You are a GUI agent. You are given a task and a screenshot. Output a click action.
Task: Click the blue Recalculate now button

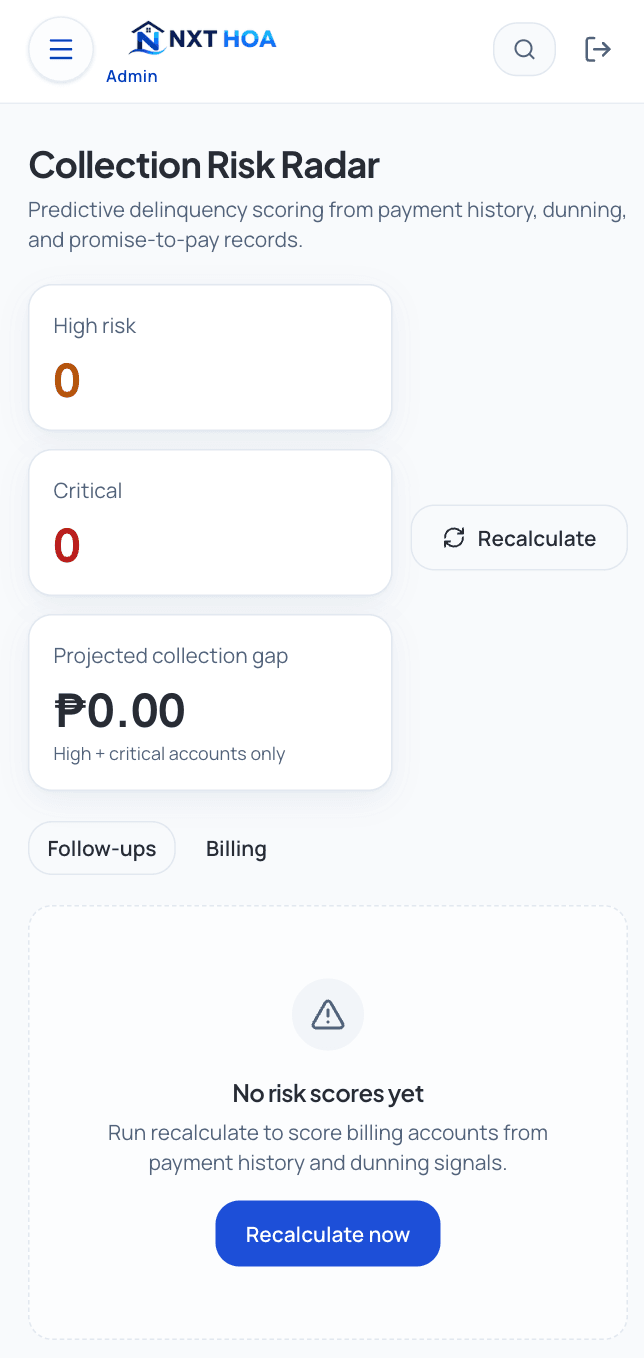click(328, 1234)
